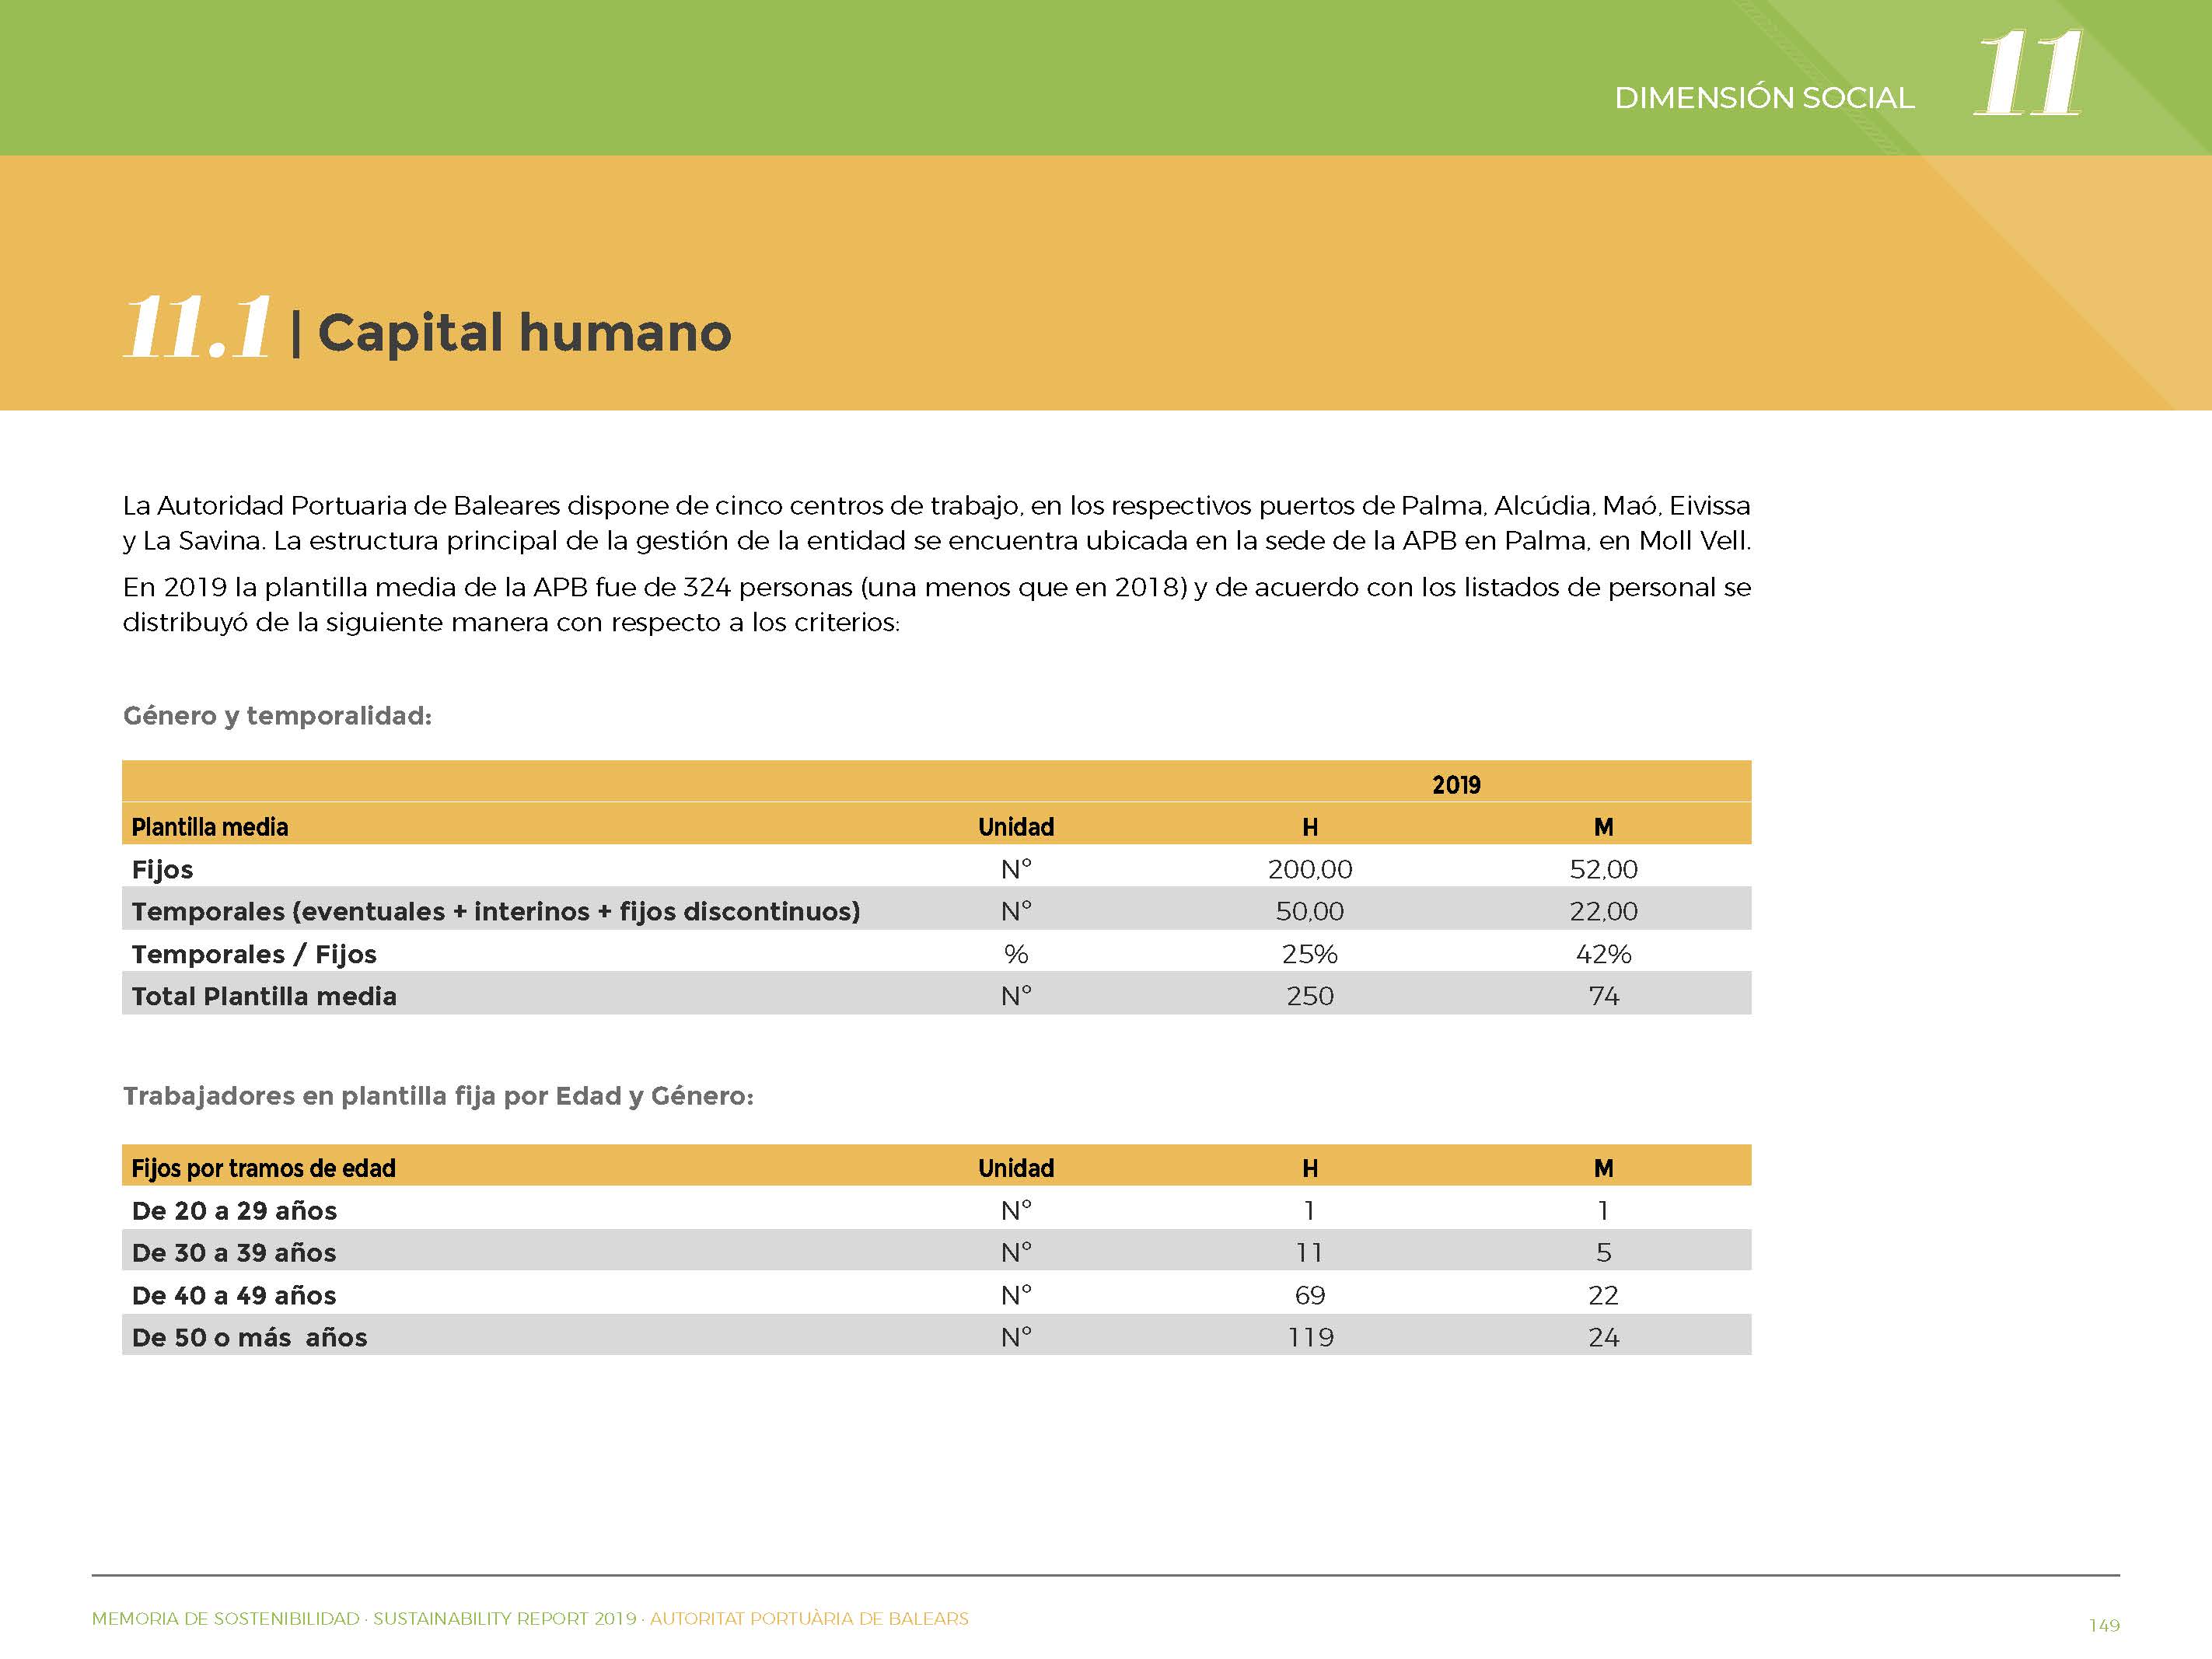Click the page number 149
This screenshot has height=1659, width=2212.
[x=2104, y=1625]
